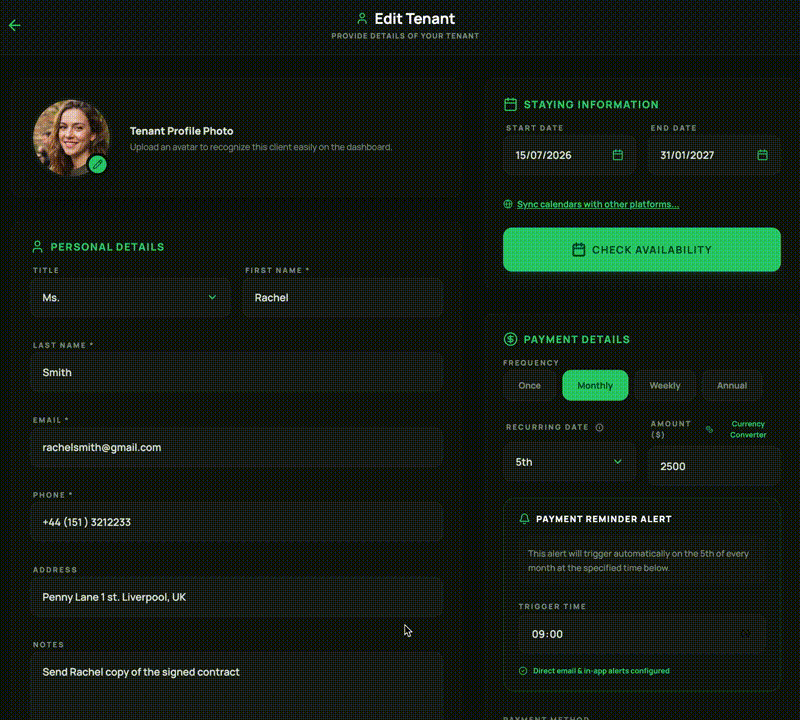Click the Address field Penny Lane

[x=237, y=597]
